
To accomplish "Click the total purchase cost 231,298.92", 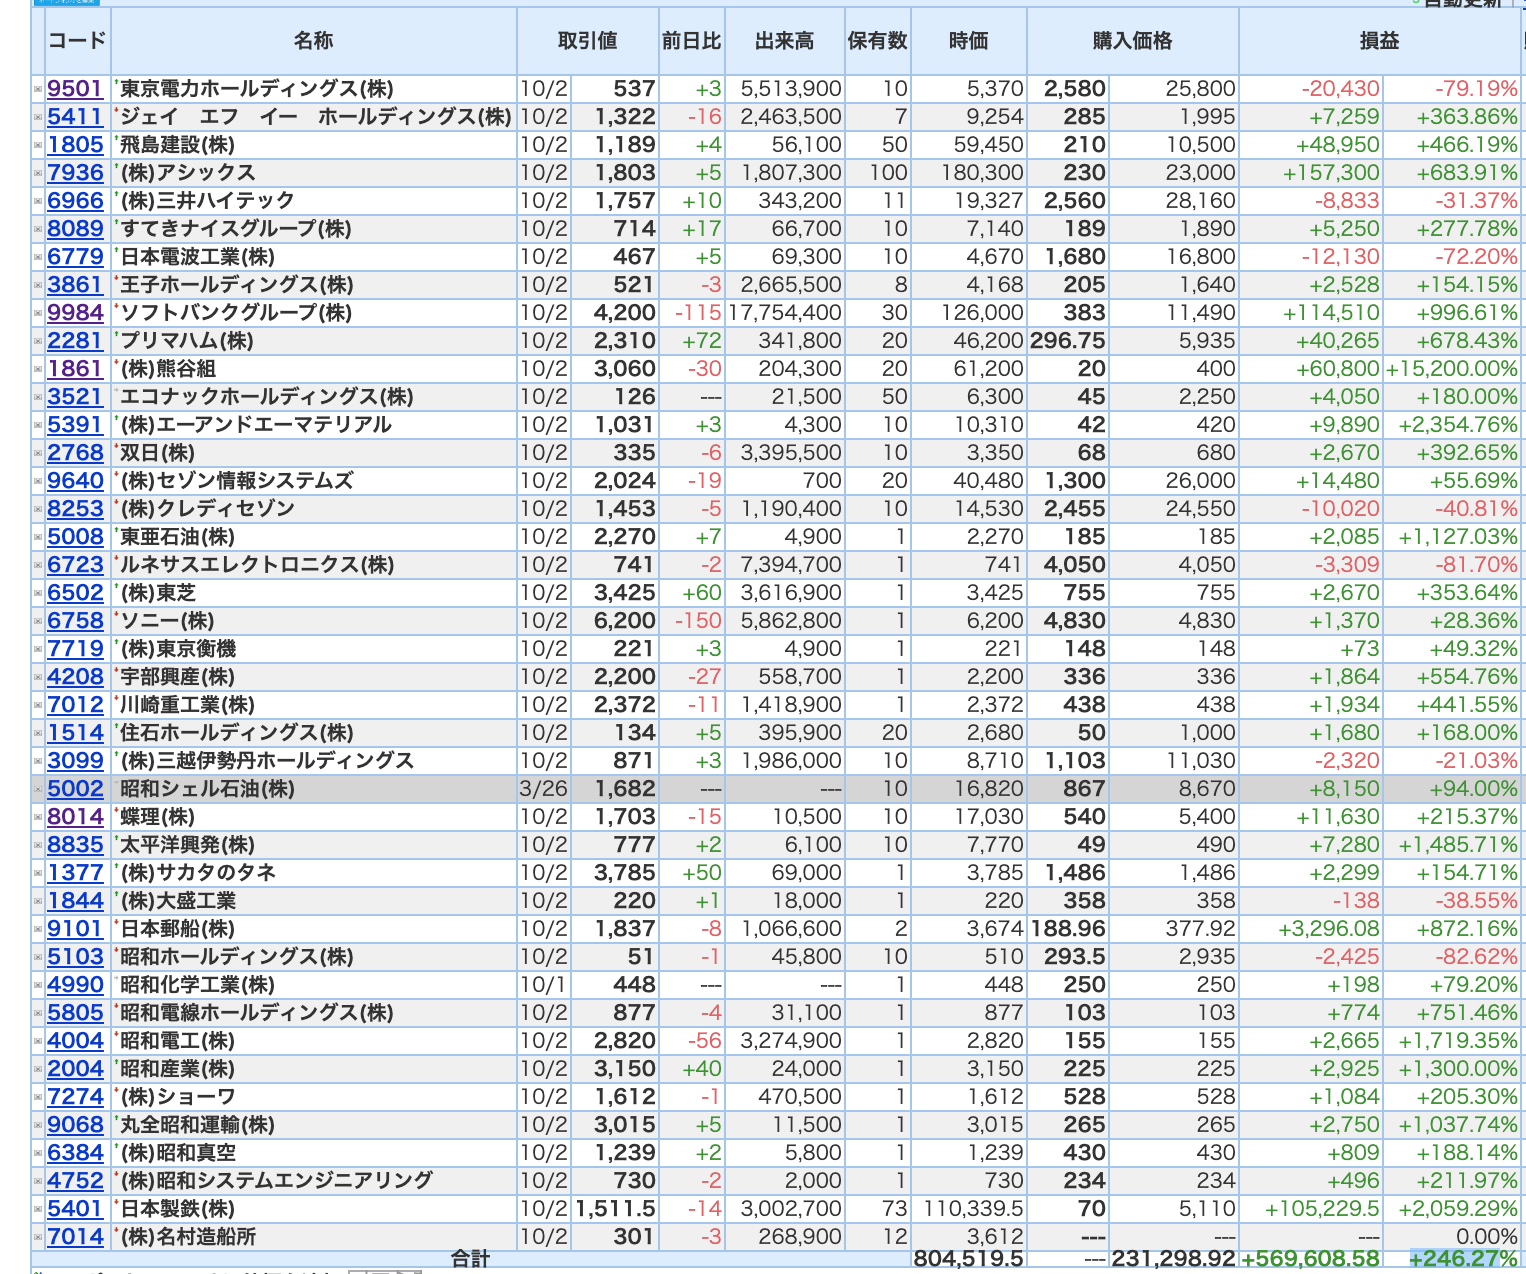I will [x=1173, y=1259].
